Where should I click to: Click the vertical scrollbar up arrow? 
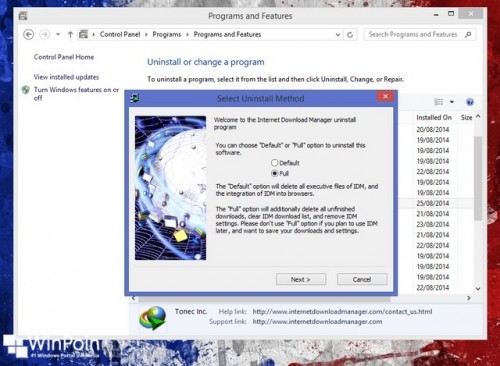click(x=478, y=116)
